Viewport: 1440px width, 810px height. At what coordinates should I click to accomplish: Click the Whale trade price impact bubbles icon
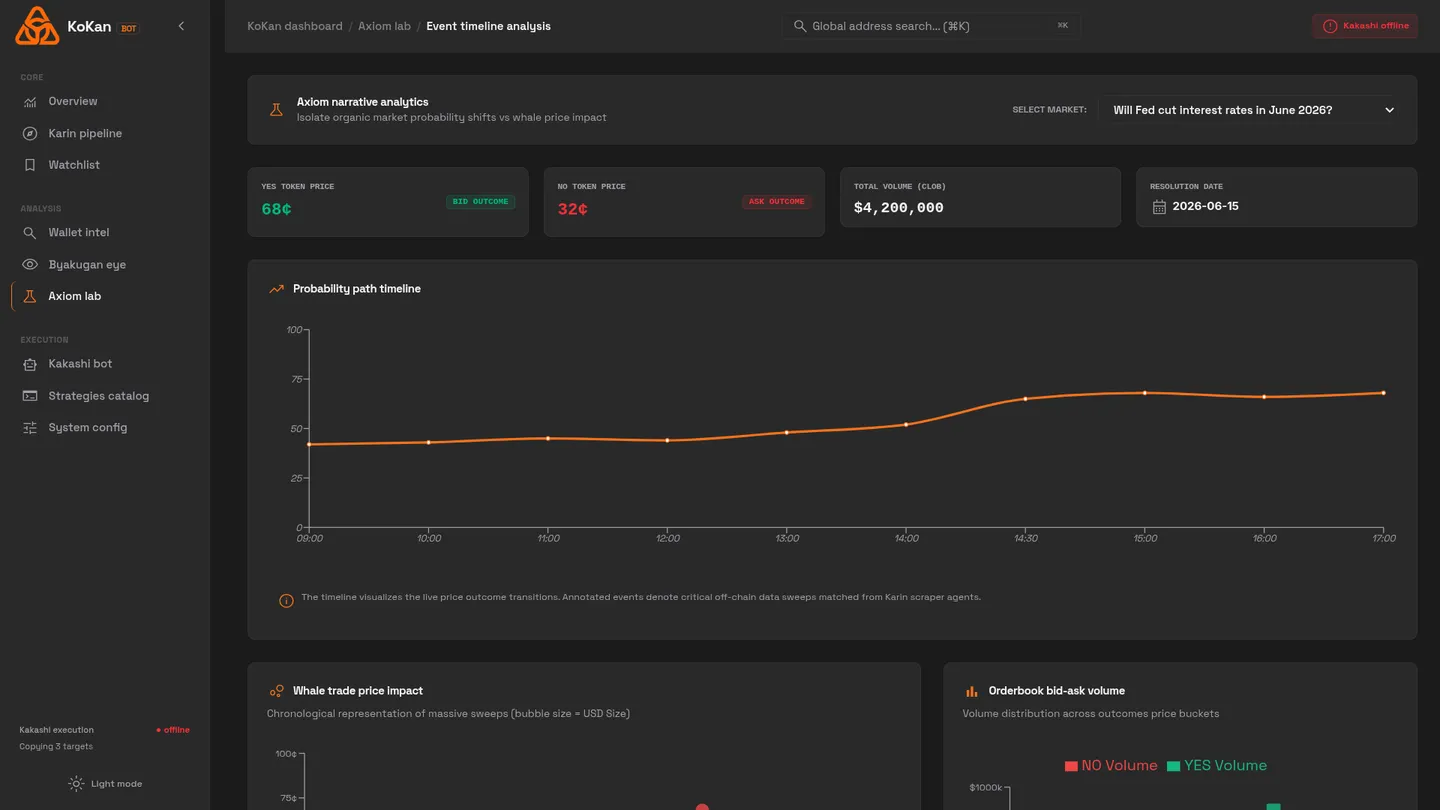(x=276, y=691)
